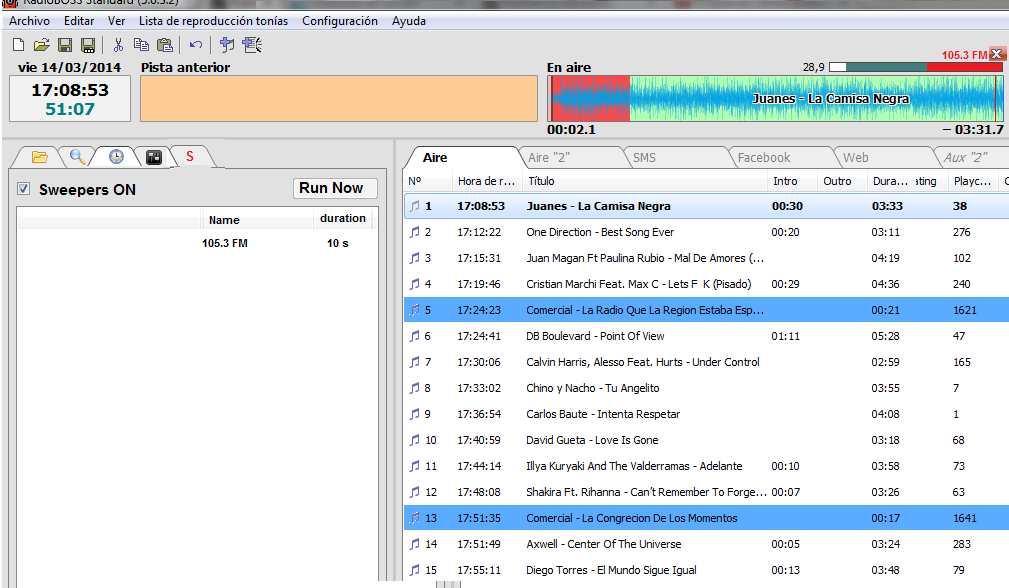Select Comercial - La Congrecion De Los Momentos
The height and width of the screenshot is (588, 1009).
click(706, 518)
